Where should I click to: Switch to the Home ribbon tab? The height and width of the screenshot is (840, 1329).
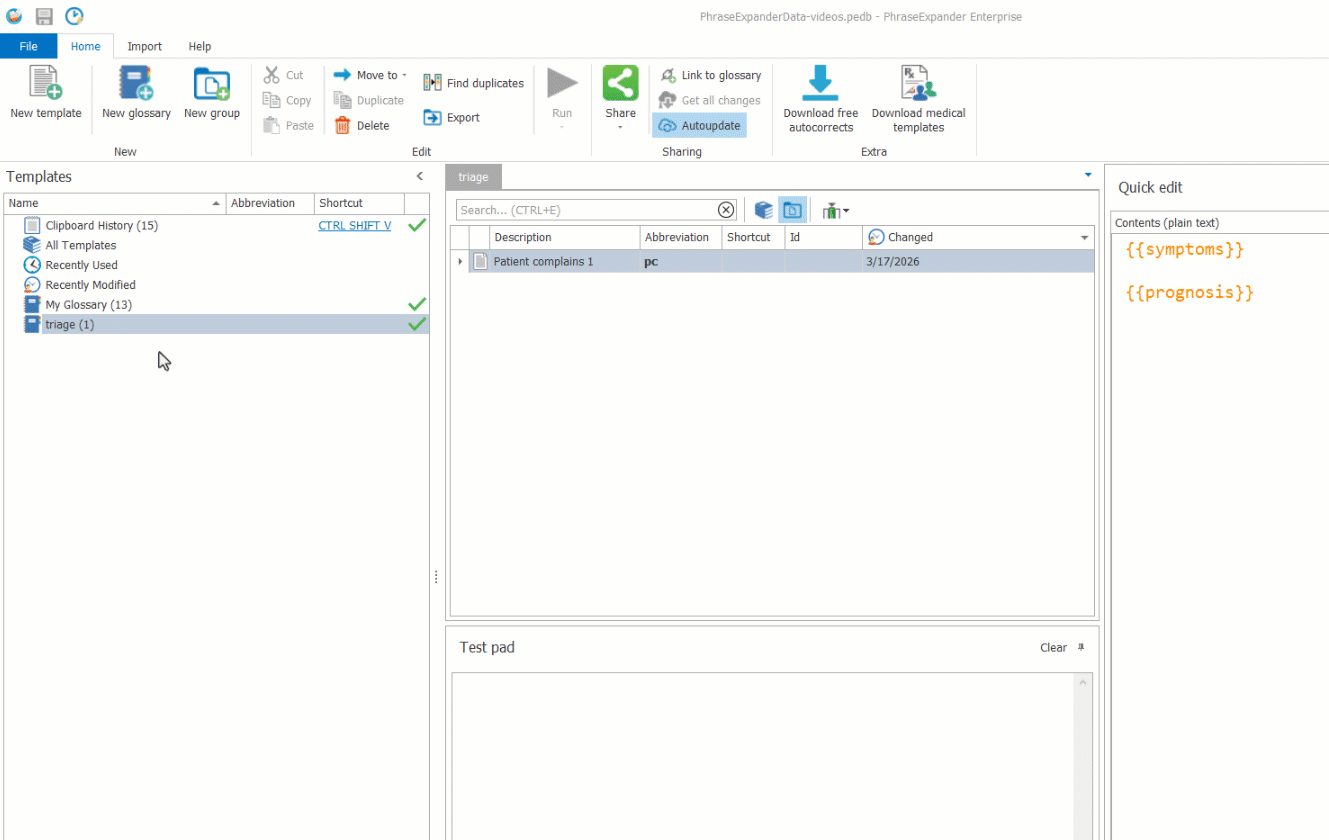[85, 46]
